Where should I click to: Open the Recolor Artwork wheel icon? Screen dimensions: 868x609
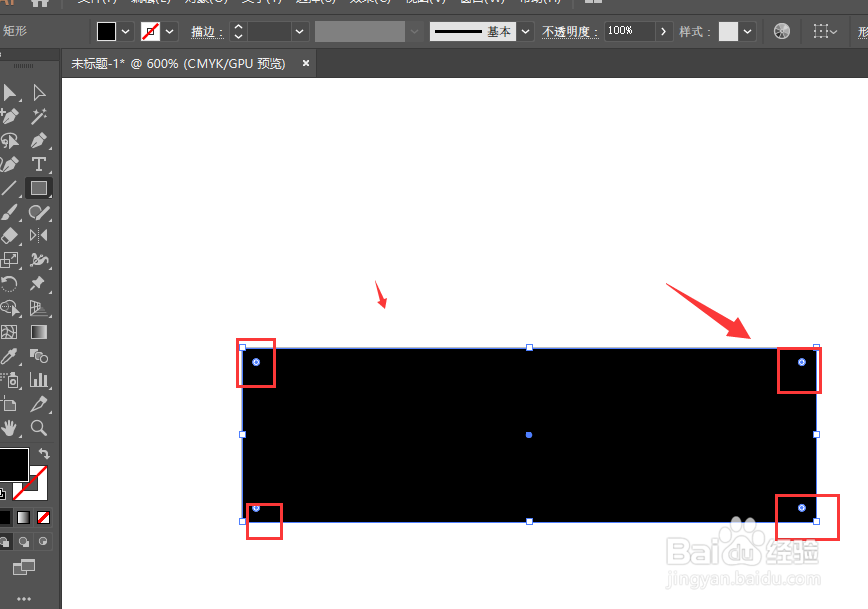(782, 31)
